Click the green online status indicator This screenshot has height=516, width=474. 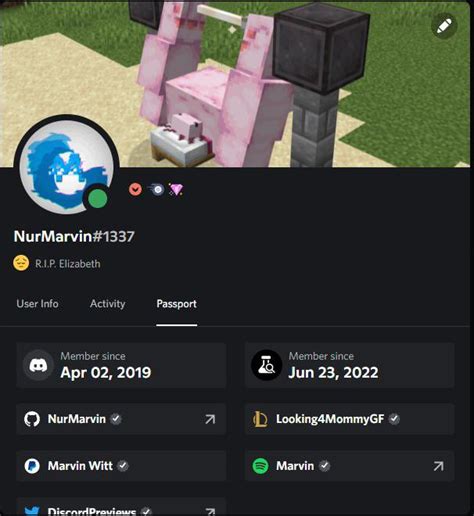[x=97, y=199]
